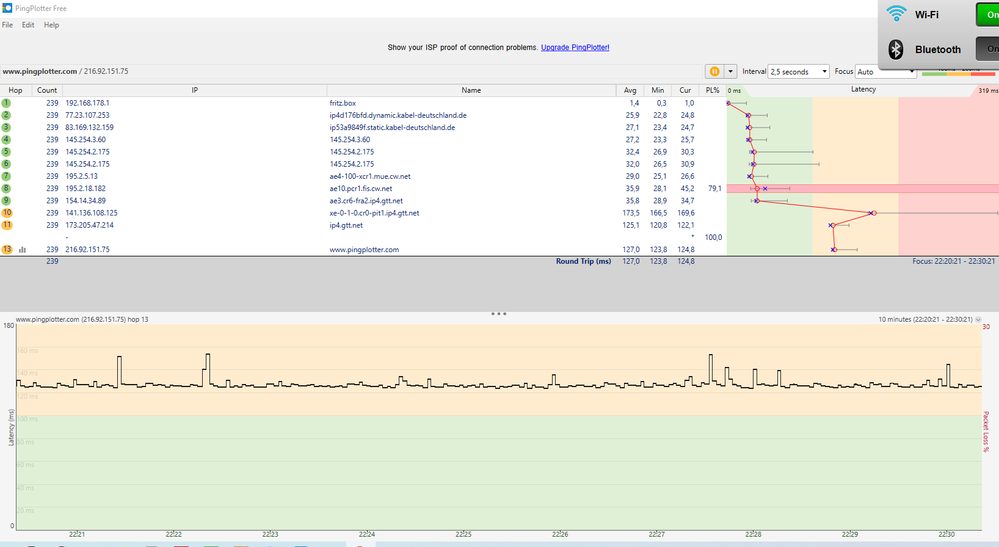Screen dimensions: 999x547
Task: Click the ip4.gtt.net name cell
Action: tap(346, 225)
